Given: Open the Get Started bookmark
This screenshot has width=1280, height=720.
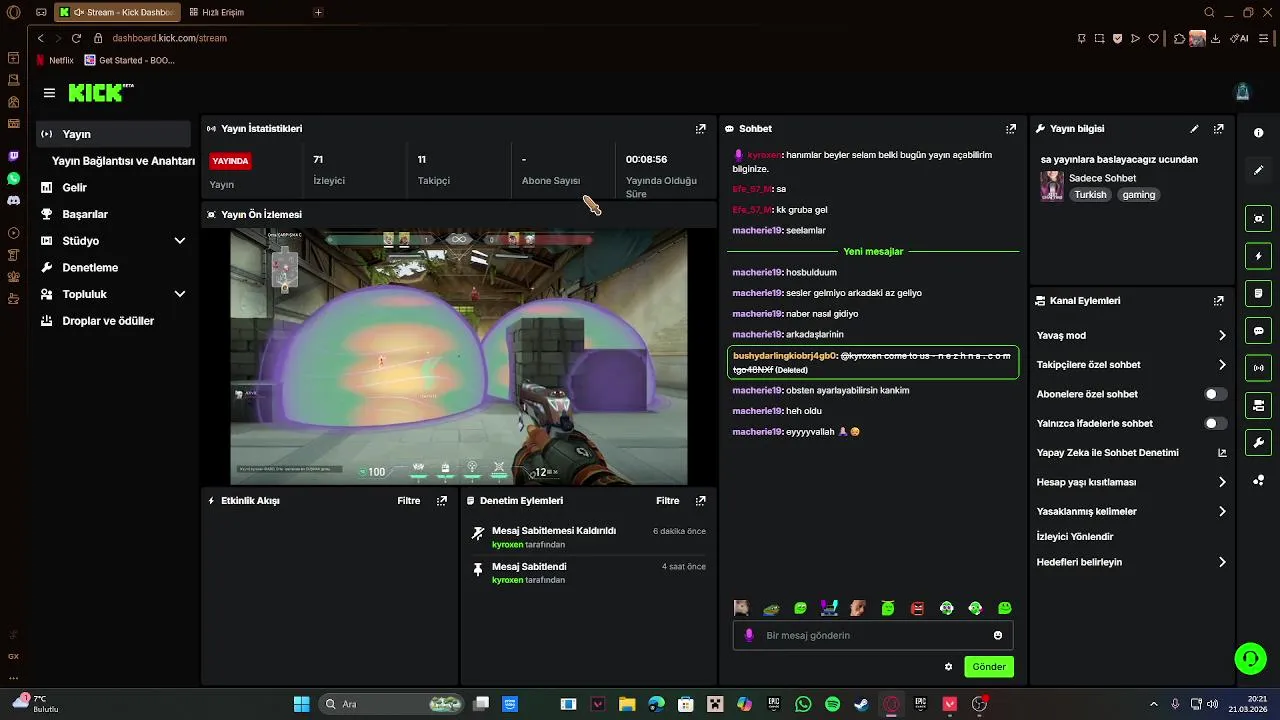Looking at the screenshot, I should pos(130,60).
